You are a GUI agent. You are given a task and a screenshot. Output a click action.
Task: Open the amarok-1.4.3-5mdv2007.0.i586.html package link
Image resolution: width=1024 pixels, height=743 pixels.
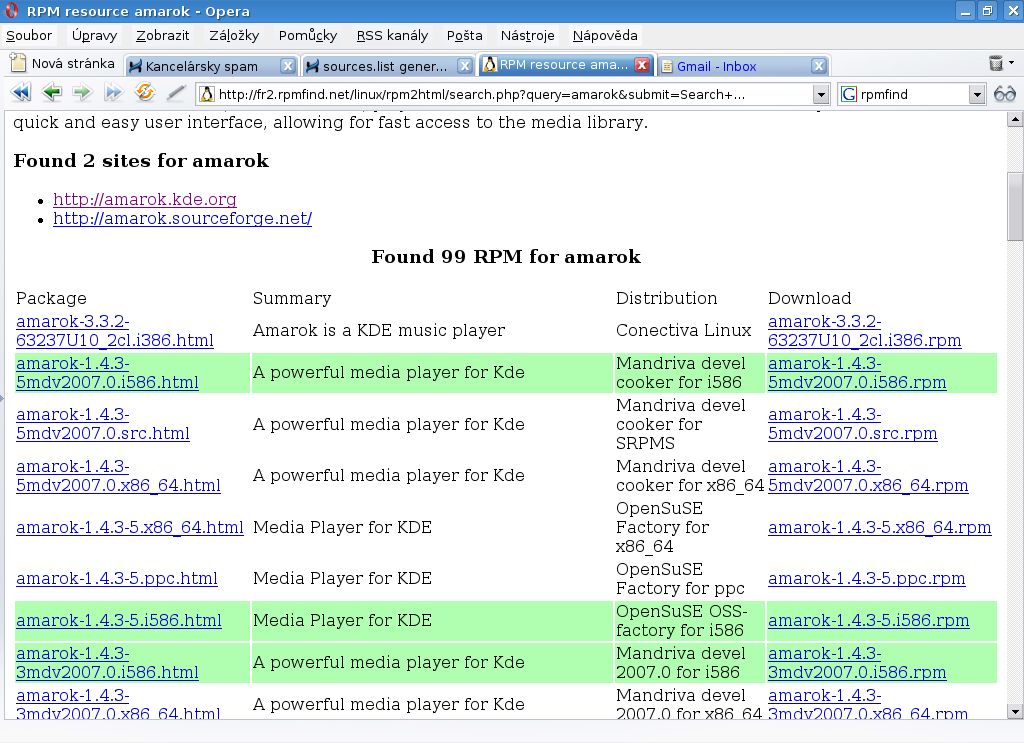tap(107, 373)
